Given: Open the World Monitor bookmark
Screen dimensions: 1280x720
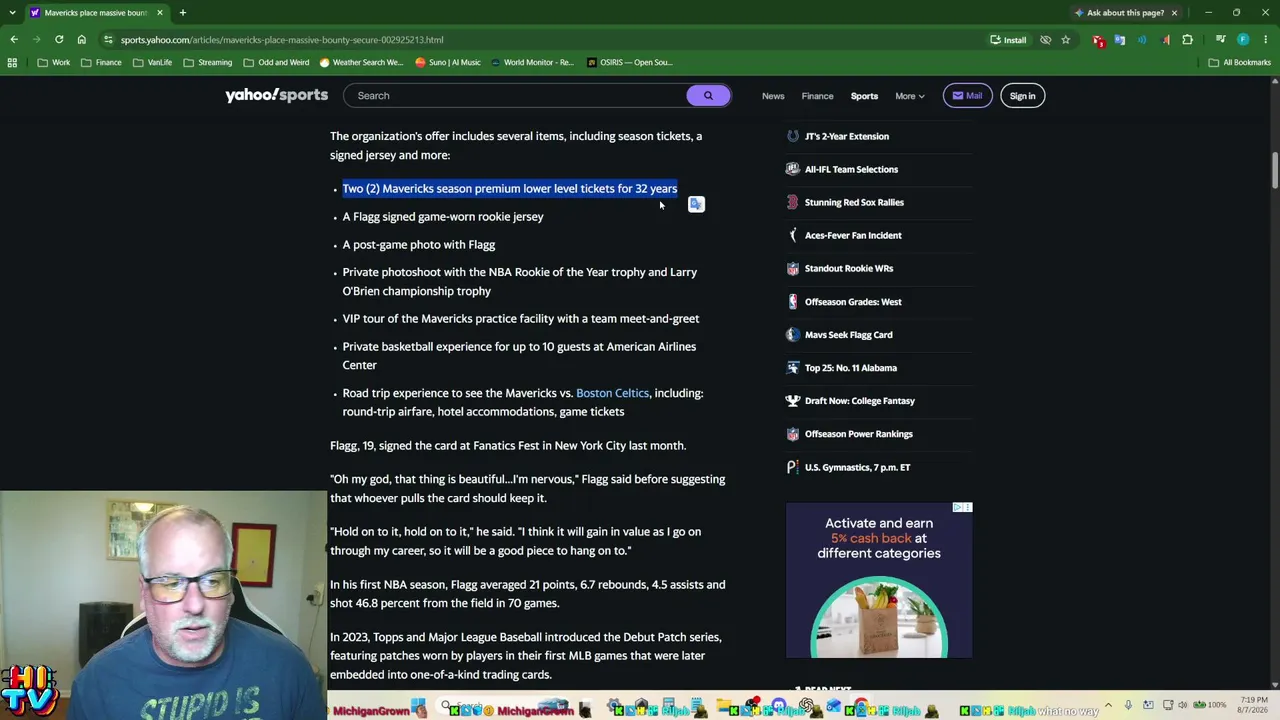Looking at the screenshot, I should 532,62.
